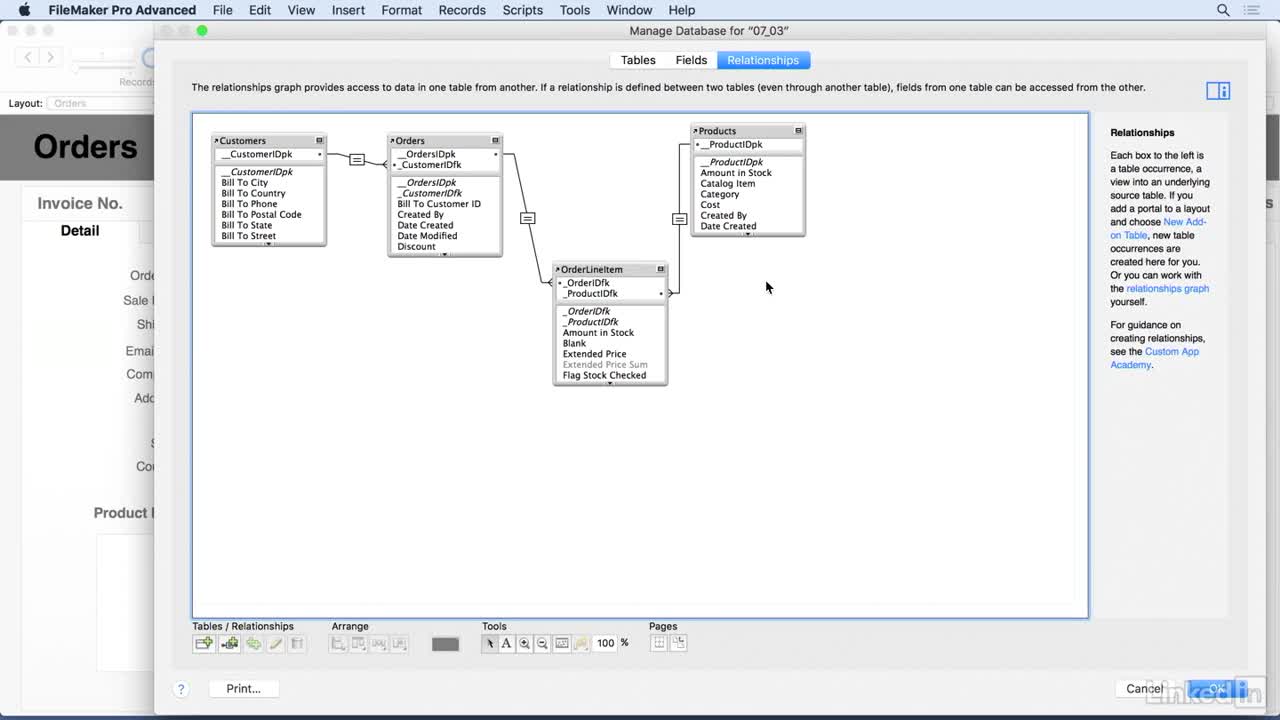The width and height of the screenshot is (1280, 720).
Task: Switch to the Fields tab
Action: tap(691, 60)
